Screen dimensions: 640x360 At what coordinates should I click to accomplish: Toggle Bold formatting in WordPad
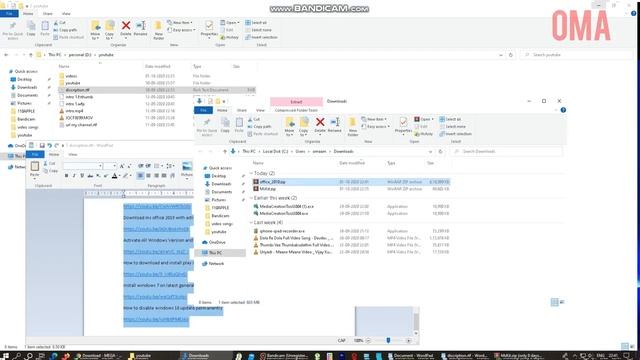[x=66, y=176]
